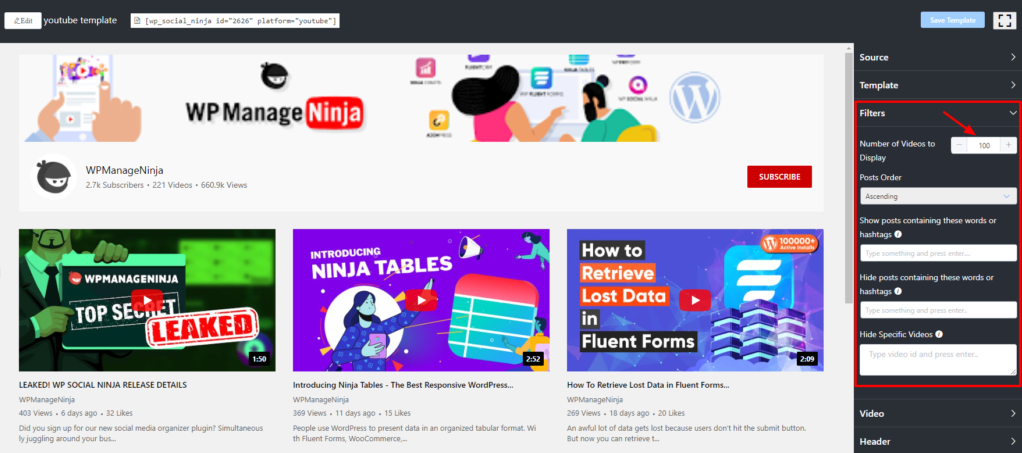Click the Hide Specific Videos input field
The width and height of the screenshot is (1022, 453).
coord(937,359)
